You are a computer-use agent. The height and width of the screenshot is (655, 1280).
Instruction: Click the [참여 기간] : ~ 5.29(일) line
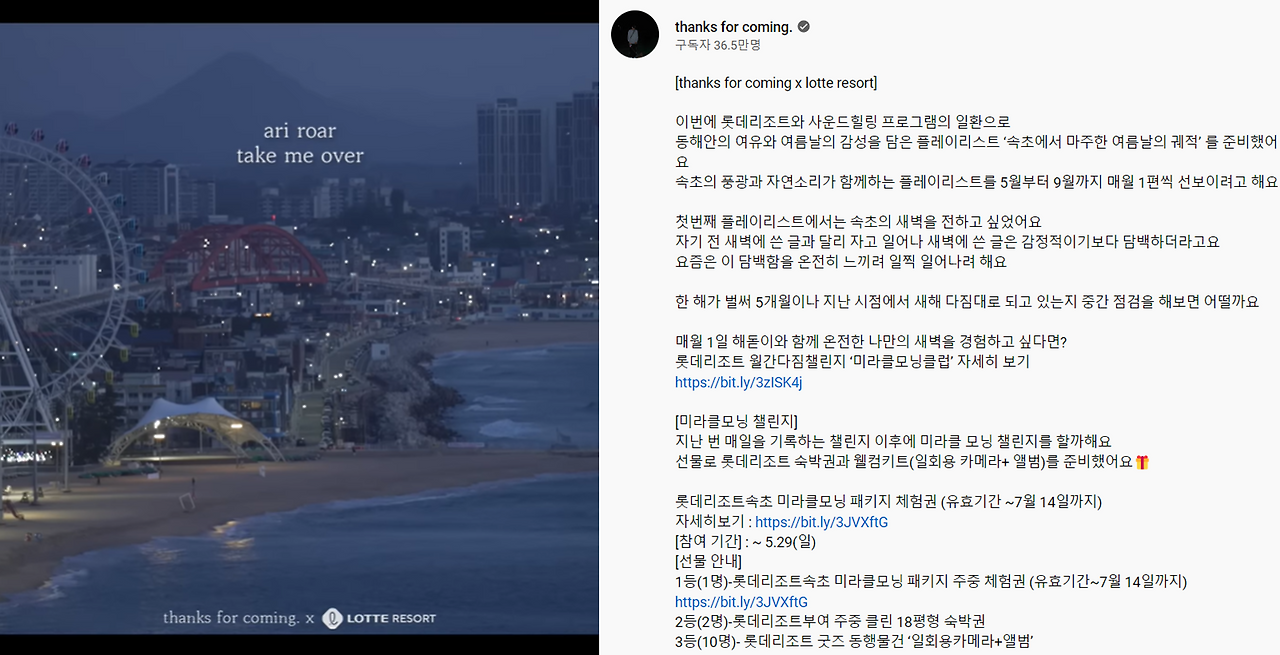click(x=746, y=542)
